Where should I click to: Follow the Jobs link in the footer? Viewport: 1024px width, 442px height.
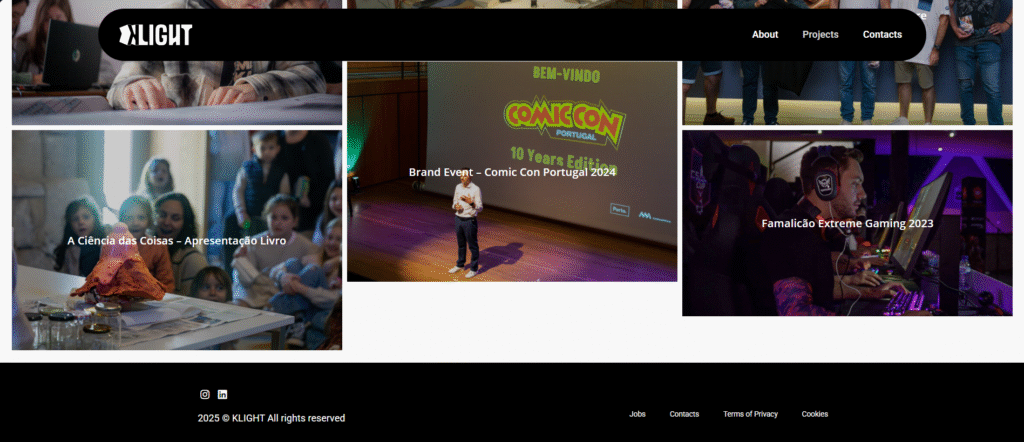(637, 414)
